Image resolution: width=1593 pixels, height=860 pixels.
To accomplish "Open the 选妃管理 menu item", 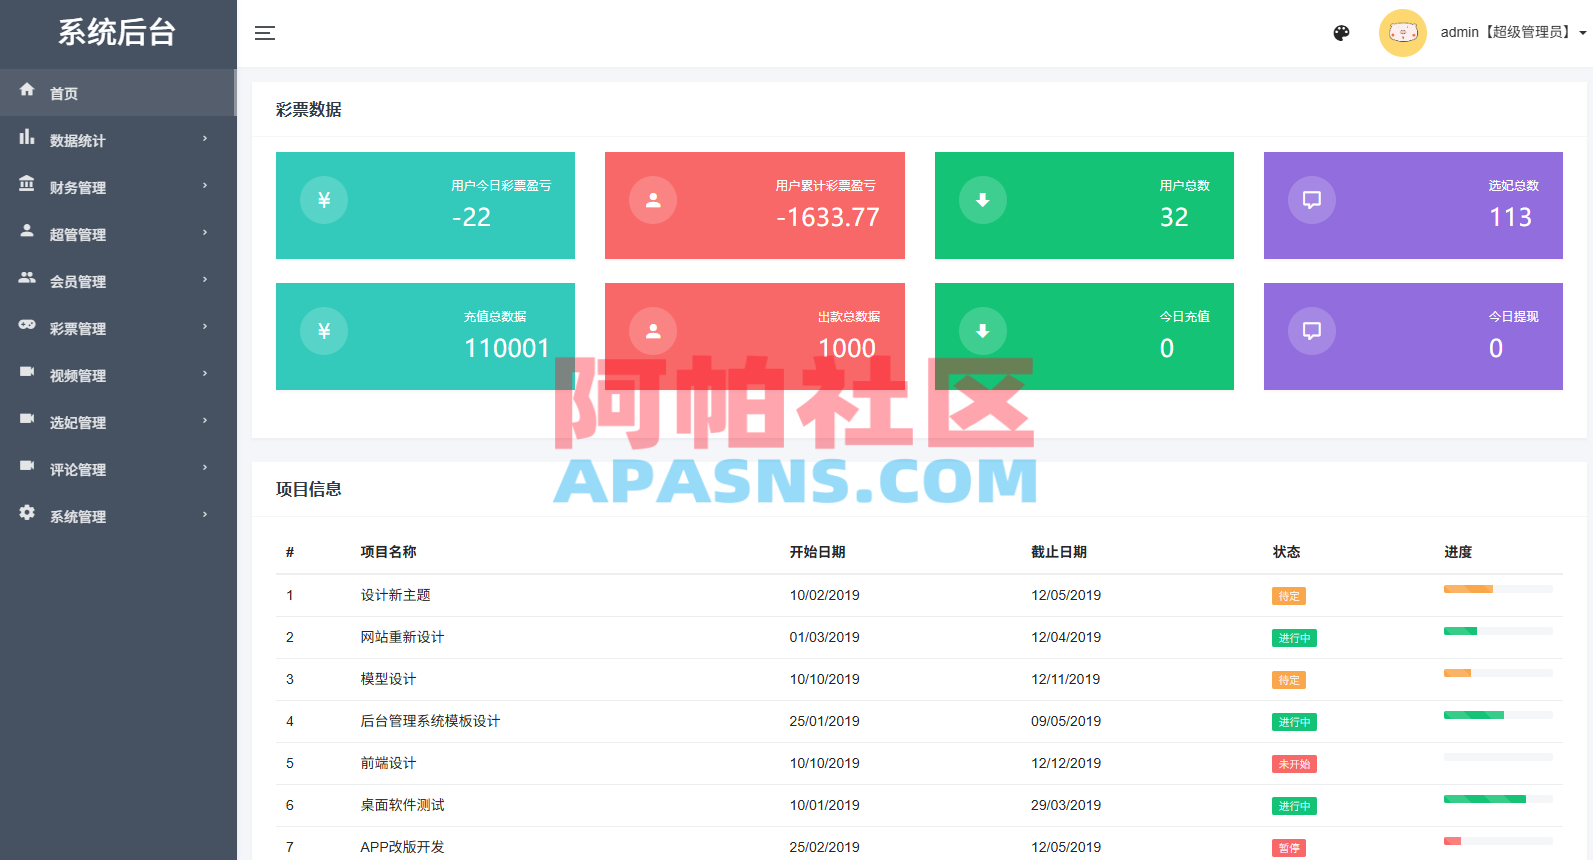I will [x=118, y=422].
